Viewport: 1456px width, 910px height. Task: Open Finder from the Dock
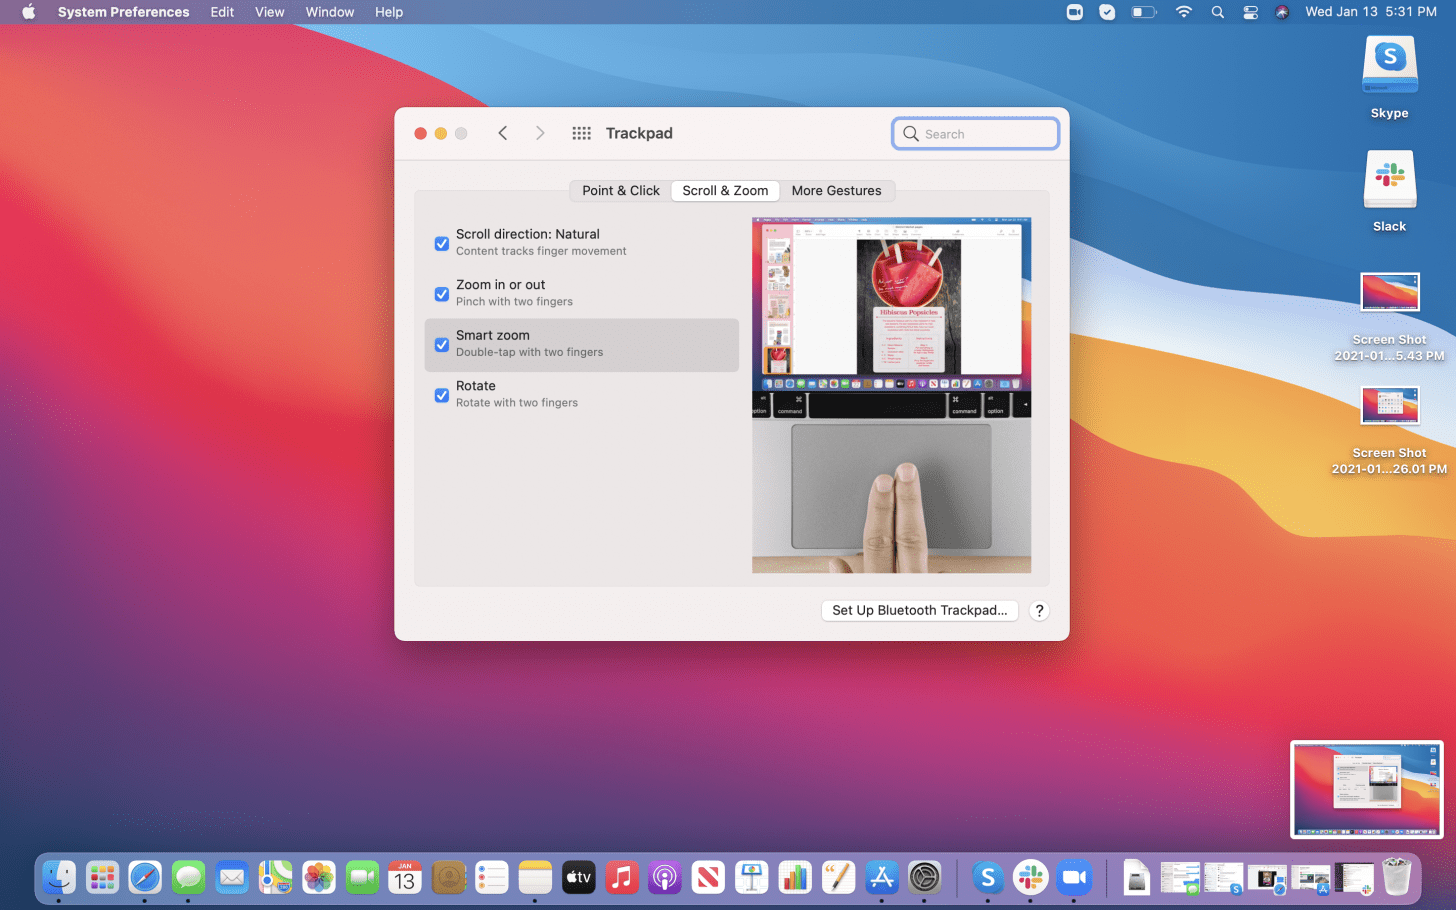pos(59,878)
